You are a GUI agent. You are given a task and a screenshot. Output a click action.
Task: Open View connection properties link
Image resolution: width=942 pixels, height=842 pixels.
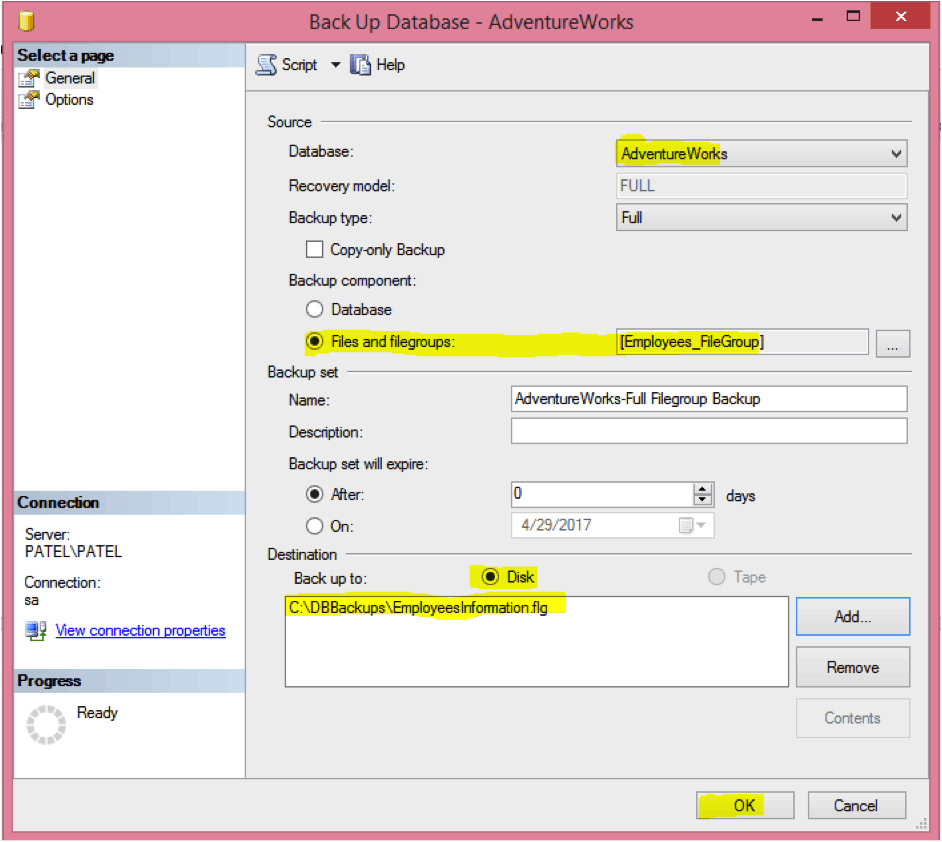pyautogui.click(x=141, y=630)
